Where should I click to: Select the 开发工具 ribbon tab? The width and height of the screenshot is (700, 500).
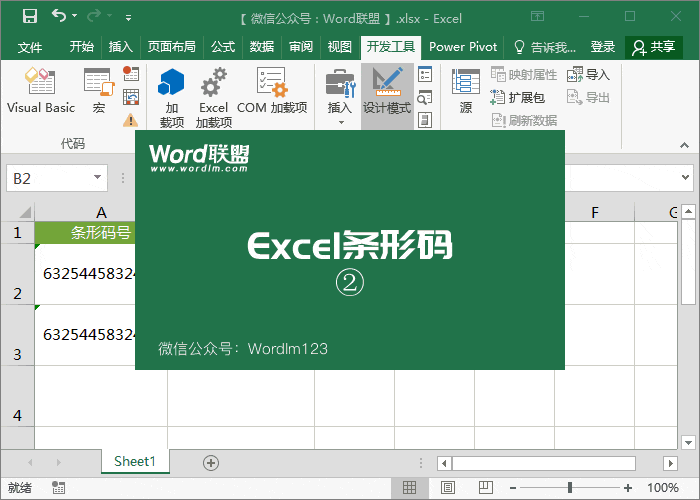point(391,47)
